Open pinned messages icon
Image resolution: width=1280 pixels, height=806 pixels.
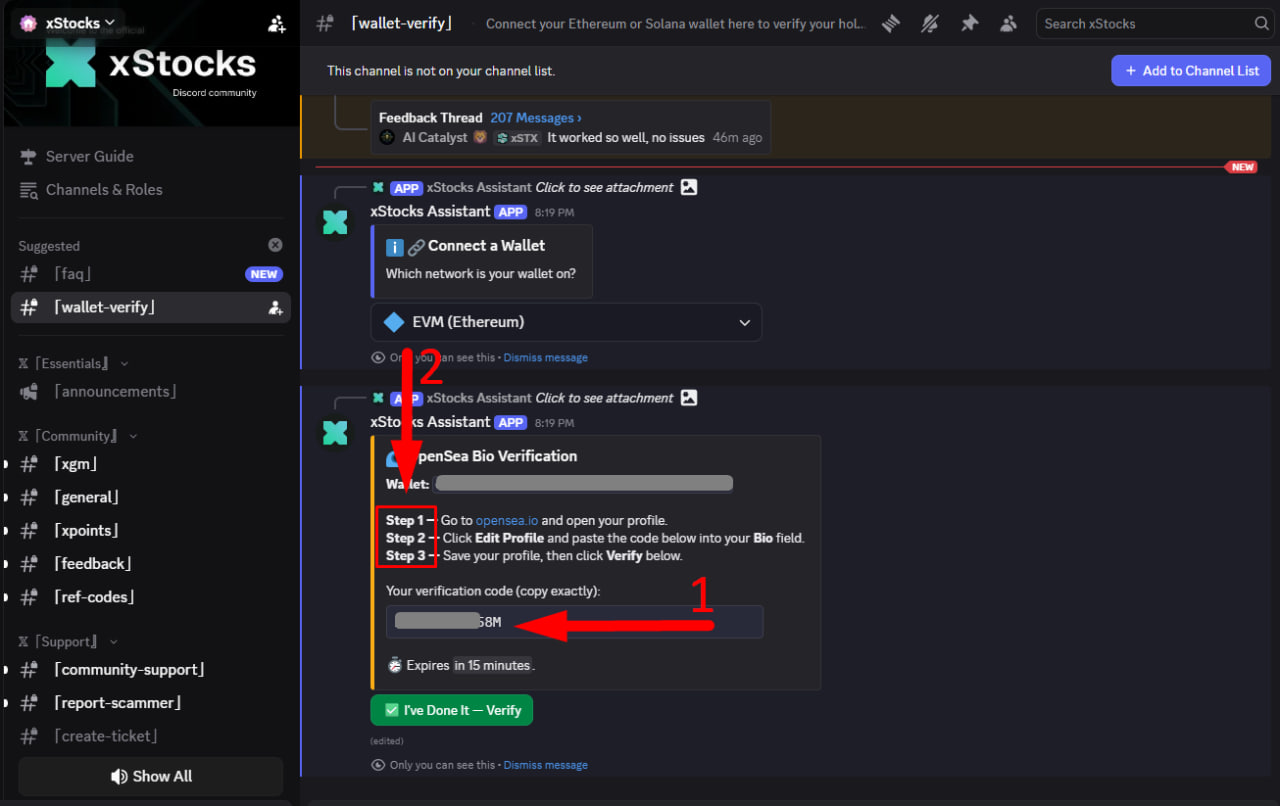pyautogui.click(x=969, y=23)
